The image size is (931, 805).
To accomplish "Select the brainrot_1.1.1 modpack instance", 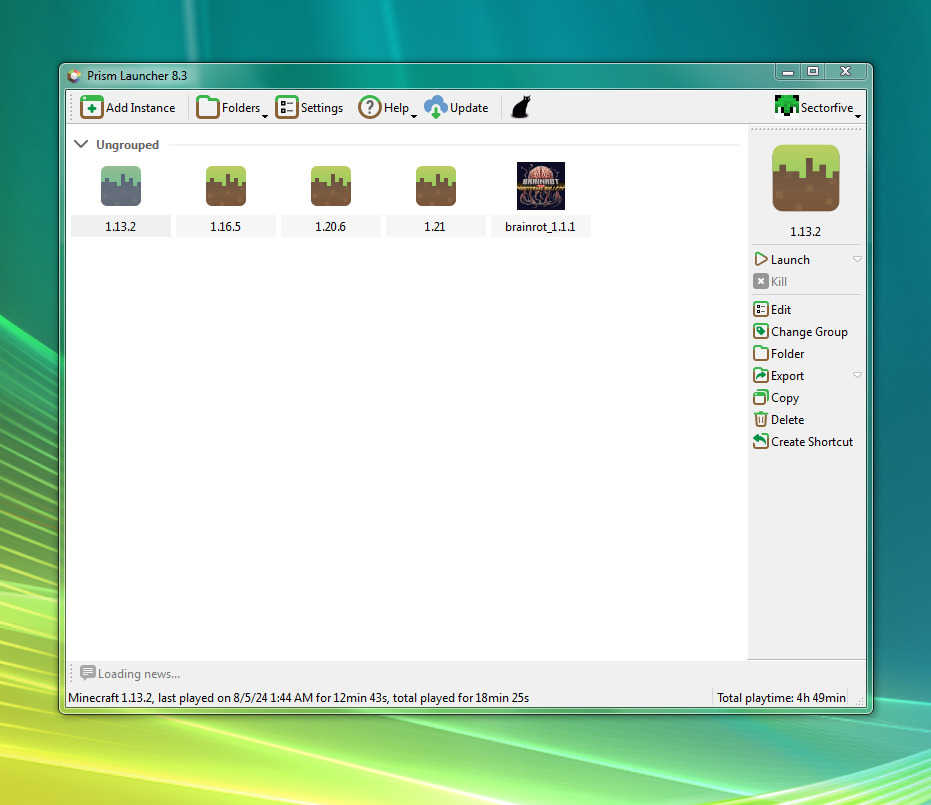I will click(x=540, y=187).
